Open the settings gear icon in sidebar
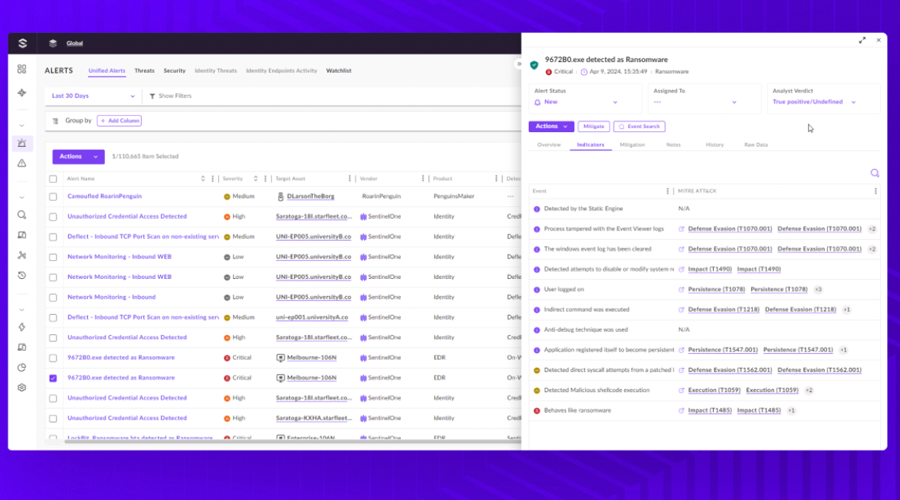Viewport: 900px width, 500px height. point(22,387)
